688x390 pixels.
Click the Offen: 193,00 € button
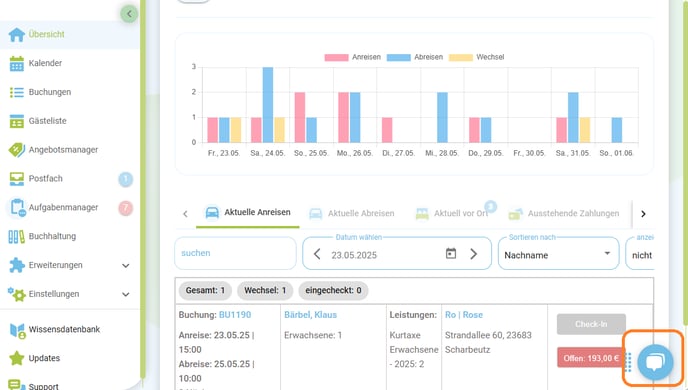[x=591, y=358]
